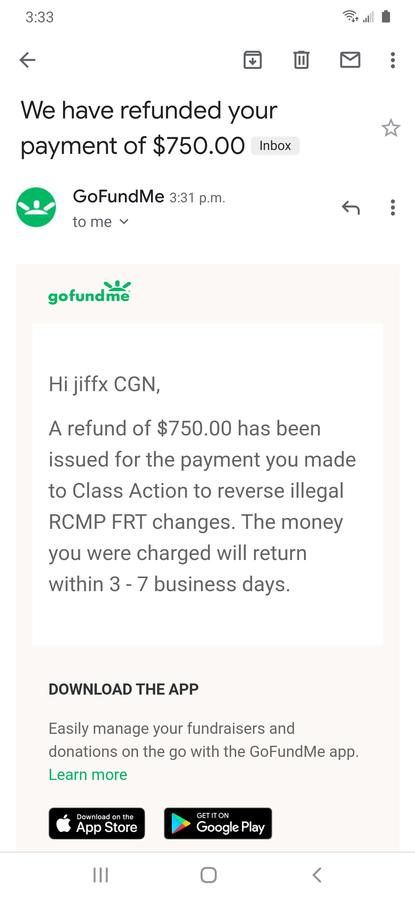Image resolution: width=415 pixels, height=900 pixels.
Task: Open the gofundme logo in email body
Action: [x=90, y=293]
